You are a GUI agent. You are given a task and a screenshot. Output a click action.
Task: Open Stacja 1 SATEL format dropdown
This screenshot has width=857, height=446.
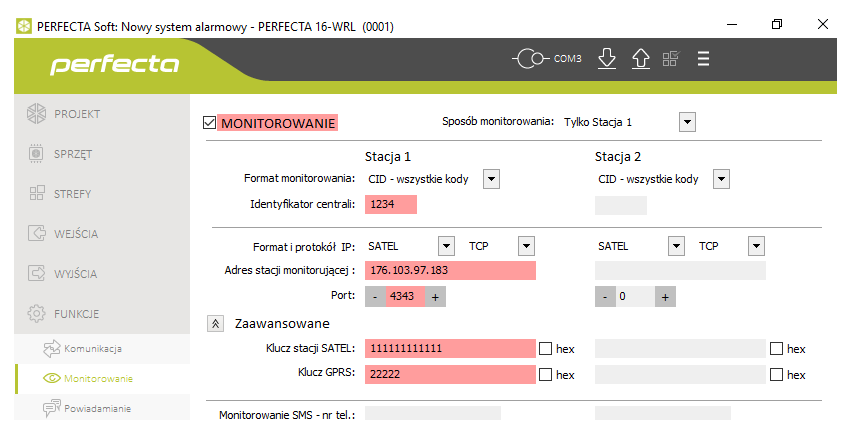pyautogui.click(x=447, y=246)
